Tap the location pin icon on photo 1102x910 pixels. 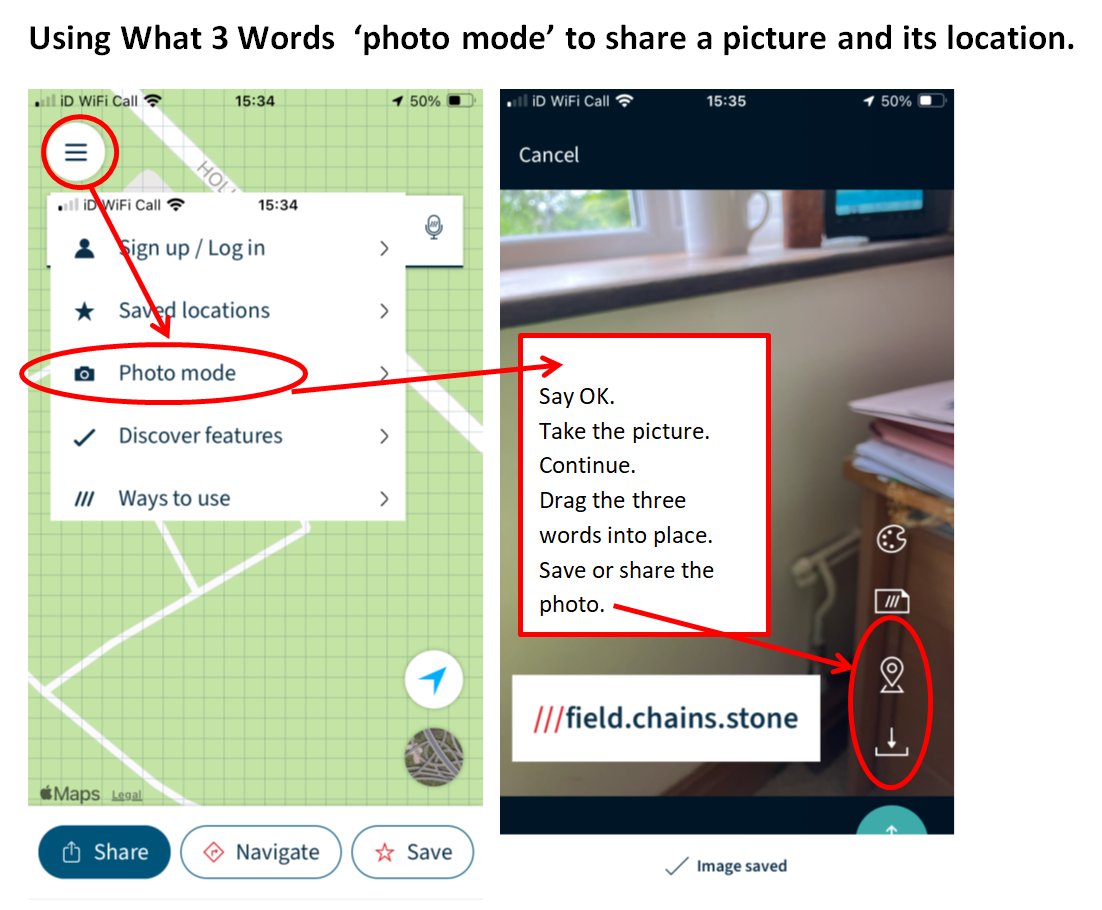click(x=892, y=675)
